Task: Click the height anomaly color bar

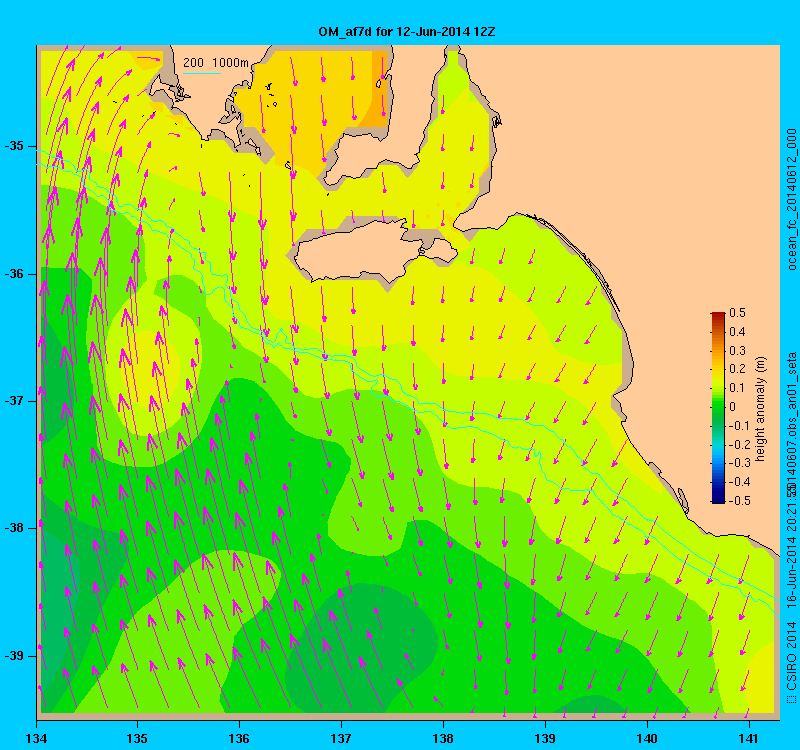Action: coord(718,407)
